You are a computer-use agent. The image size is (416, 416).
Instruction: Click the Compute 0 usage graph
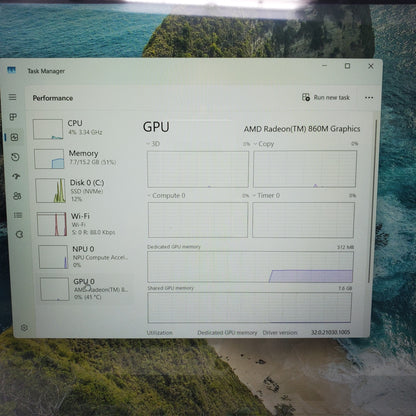pos(198,220)
